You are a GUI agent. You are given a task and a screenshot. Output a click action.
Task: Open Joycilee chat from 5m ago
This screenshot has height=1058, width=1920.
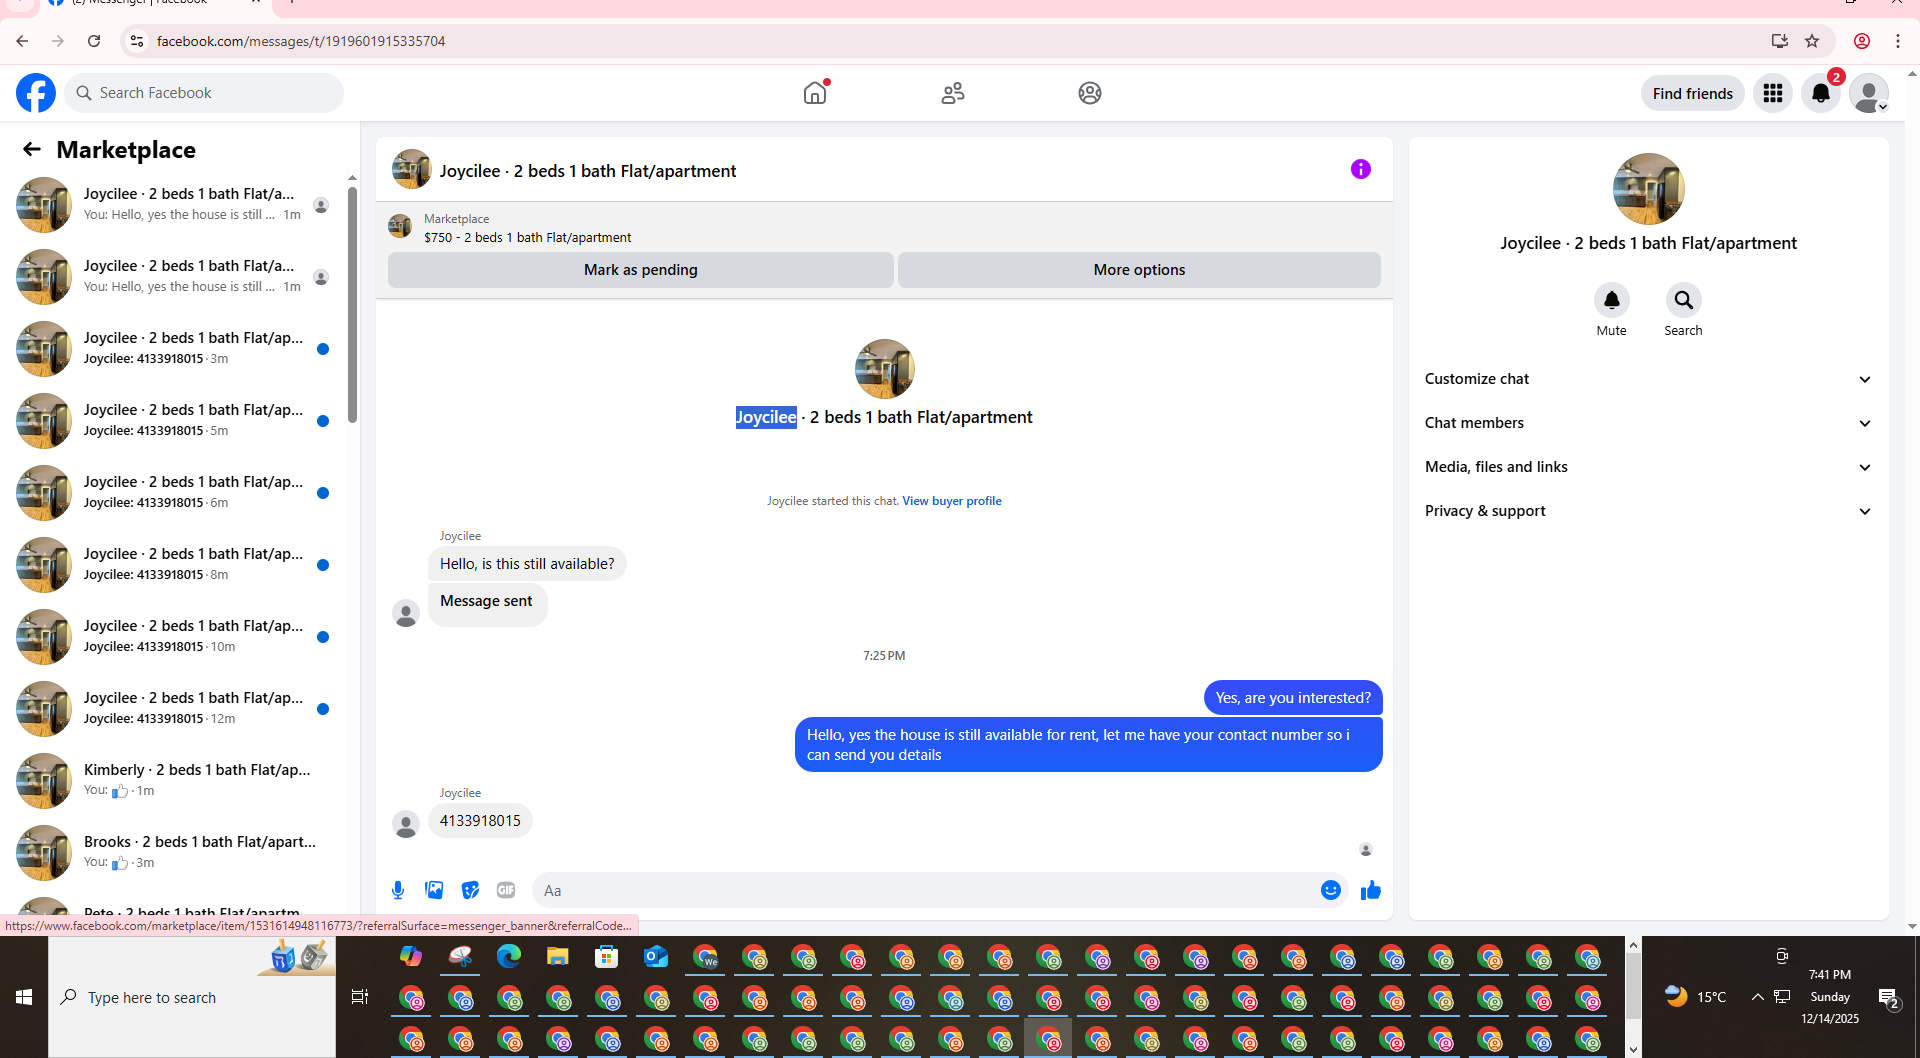pos(175,420)
